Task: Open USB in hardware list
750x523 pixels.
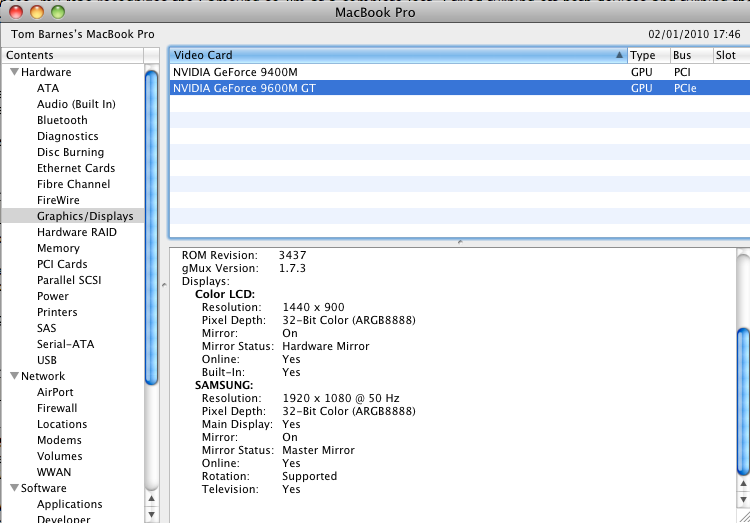Action: coord(47,360)
